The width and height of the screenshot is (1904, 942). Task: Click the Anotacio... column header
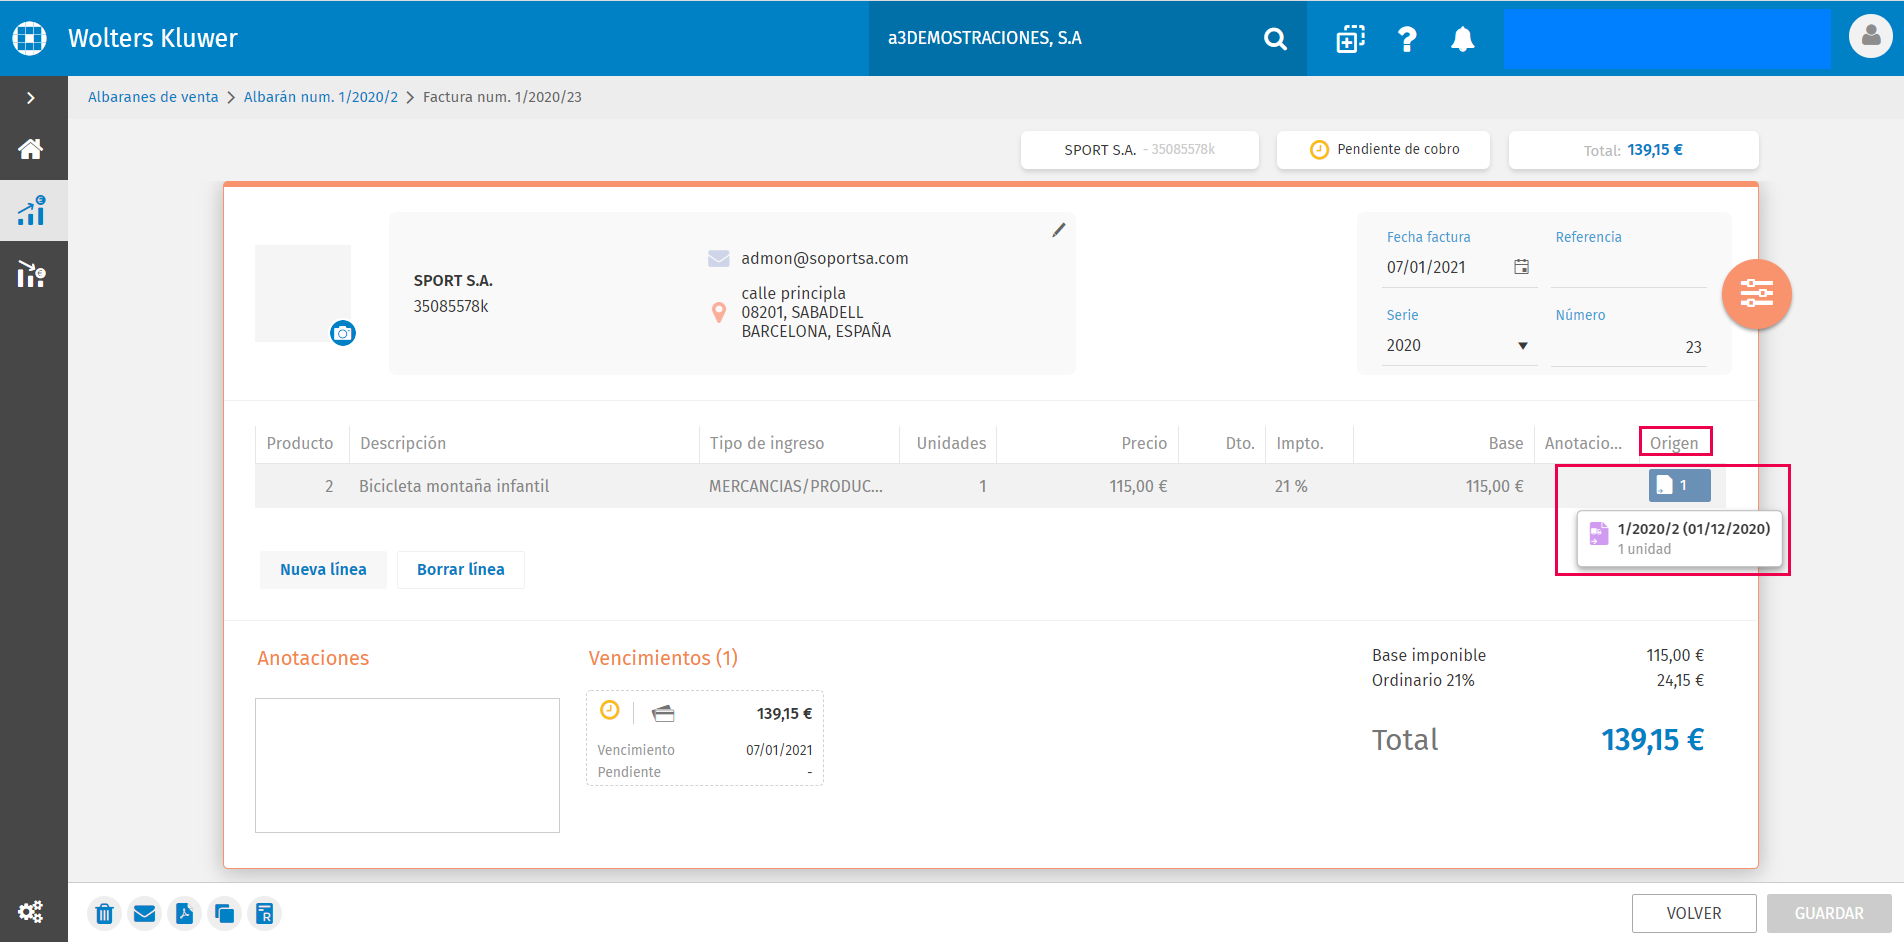coord(1583,443)
